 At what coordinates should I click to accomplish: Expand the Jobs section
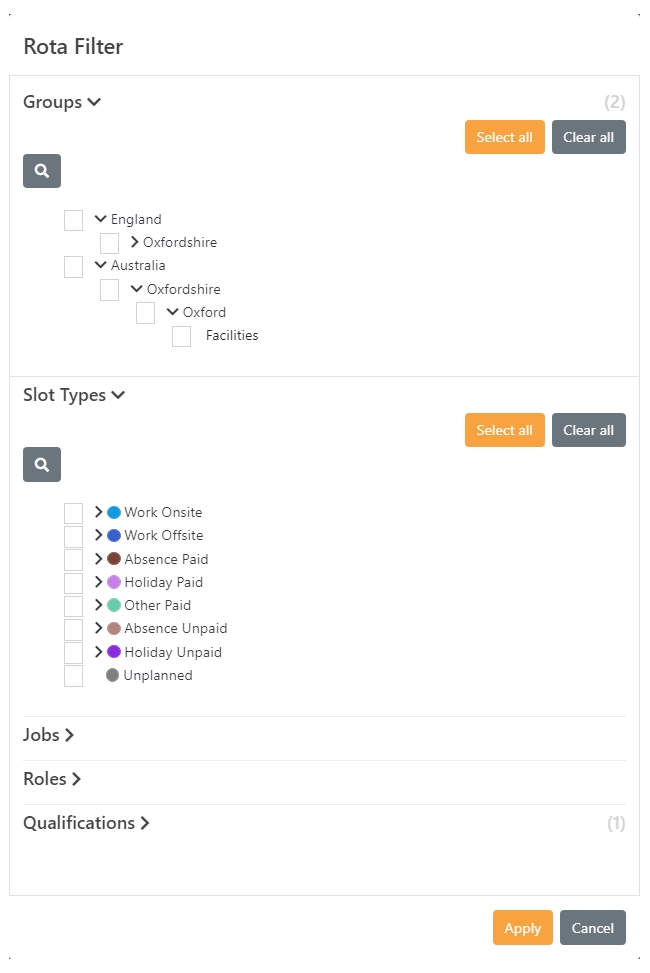pyautogui.click(x=48, y=735)
